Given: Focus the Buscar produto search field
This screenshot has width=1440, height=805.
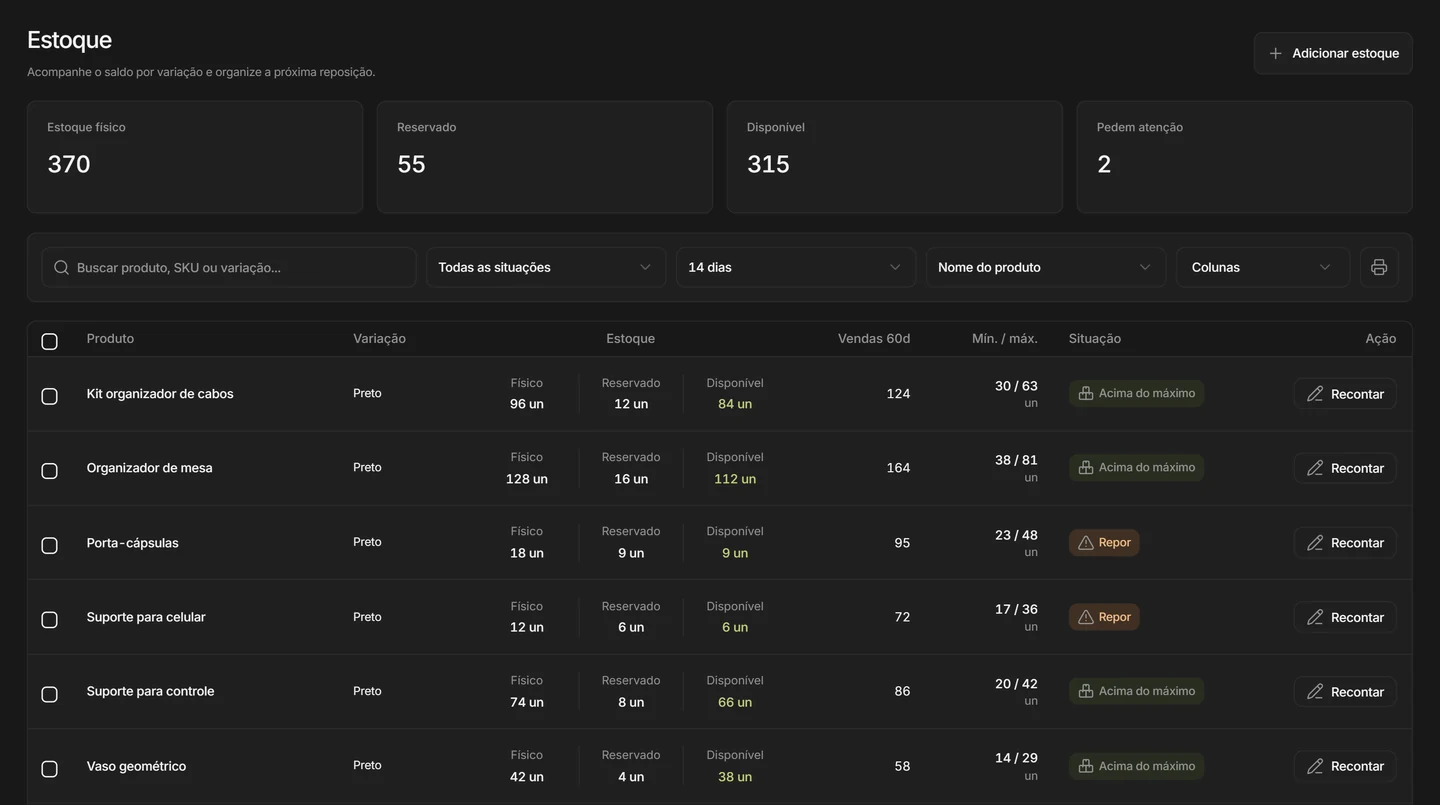Looking at the screenshot, I should click(229, 267).
